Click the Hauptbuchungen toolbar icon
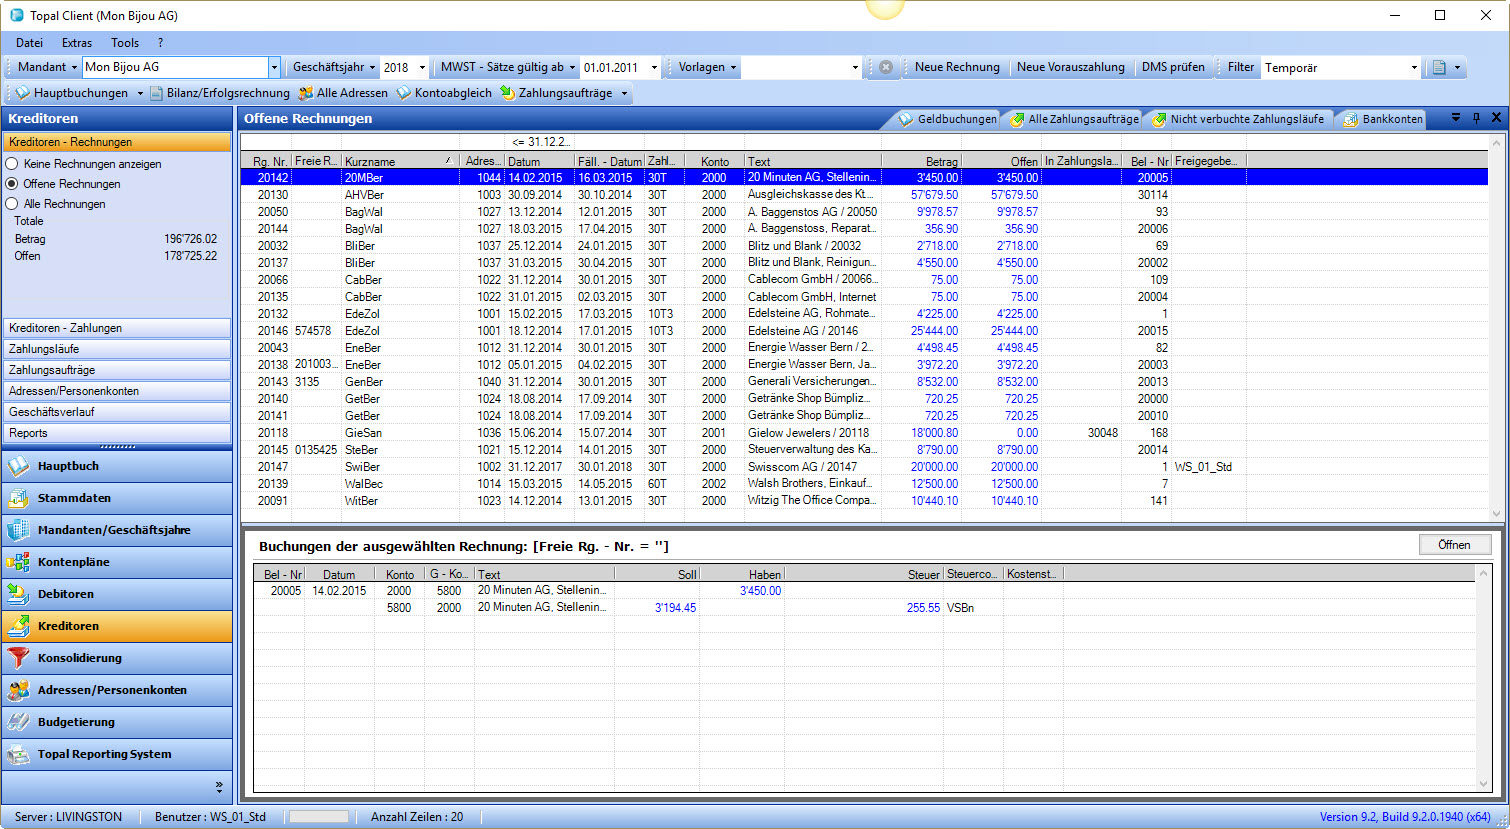Image resolution: width=1510 pixels, height=829 pixels. pyautogui.click(x=22, y=93)
